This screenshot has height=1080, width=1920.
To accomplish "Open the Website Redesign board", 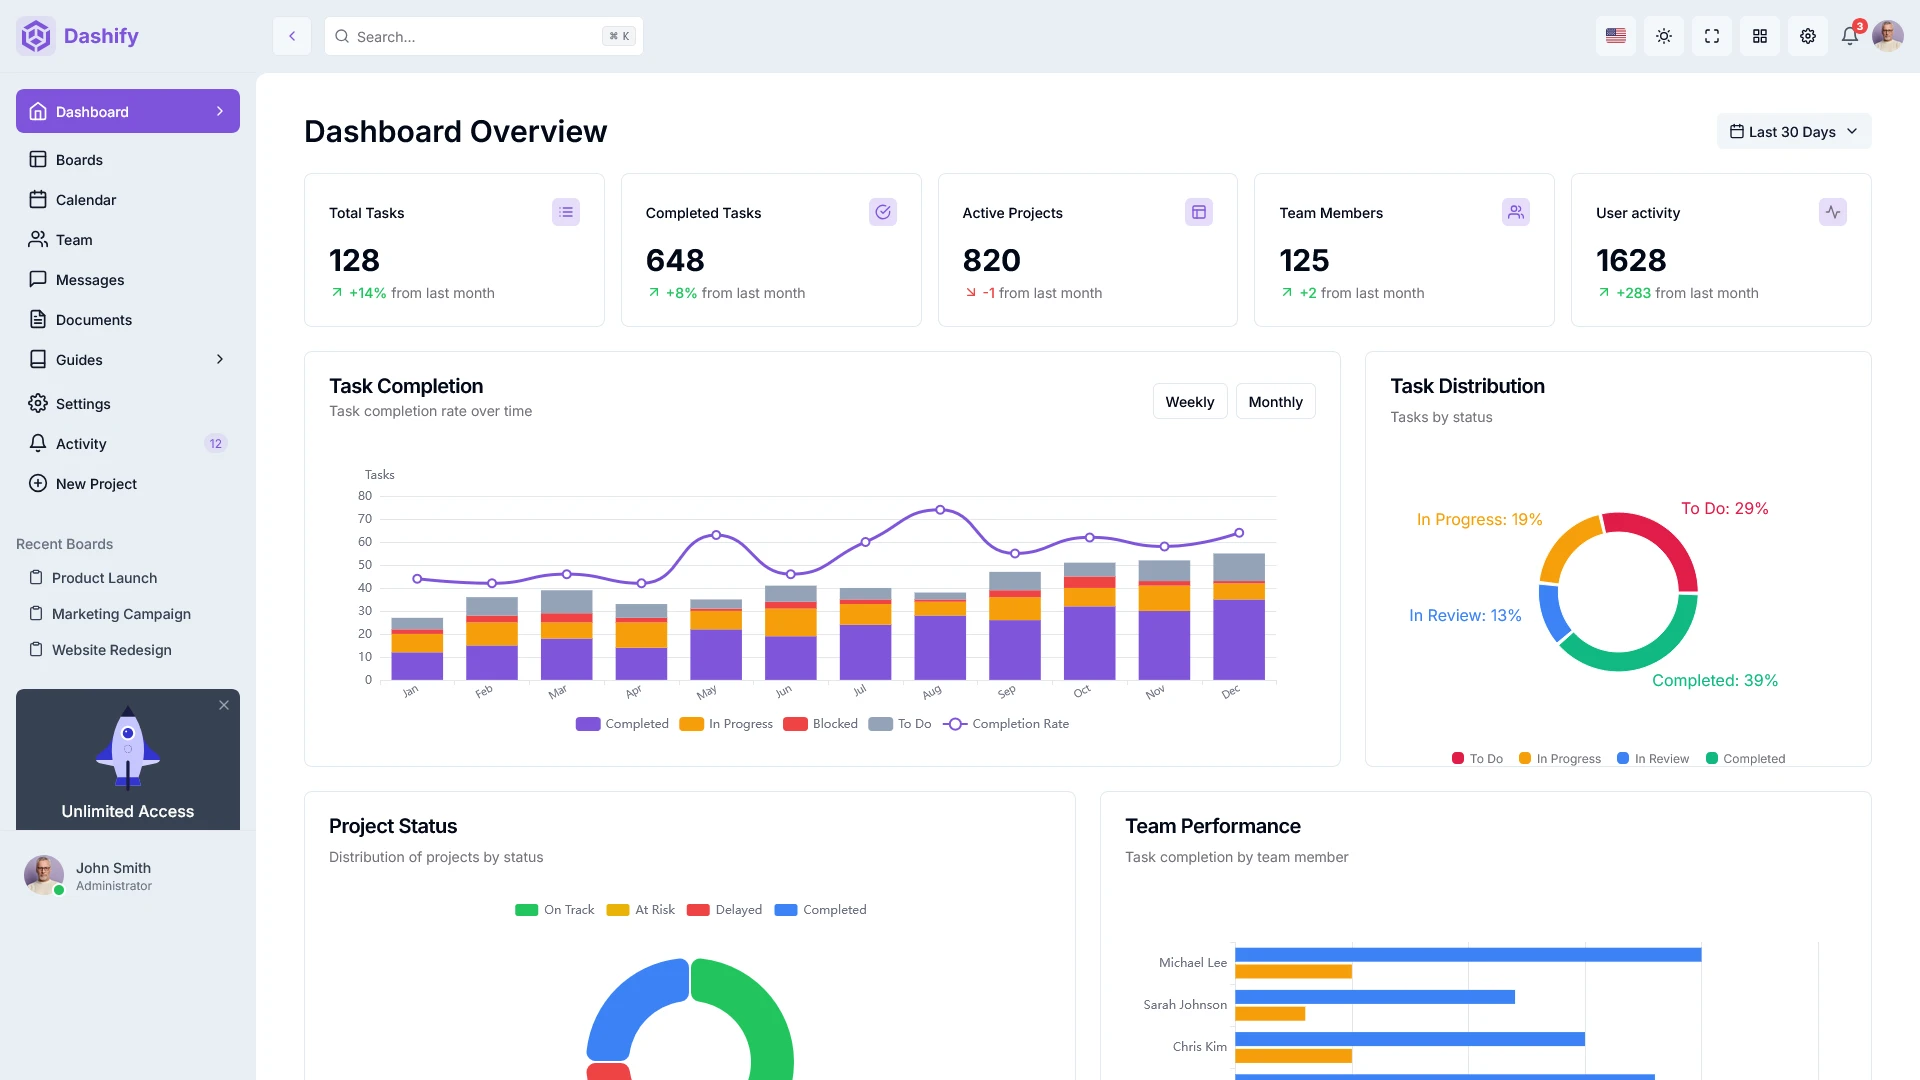I will 128,649.
